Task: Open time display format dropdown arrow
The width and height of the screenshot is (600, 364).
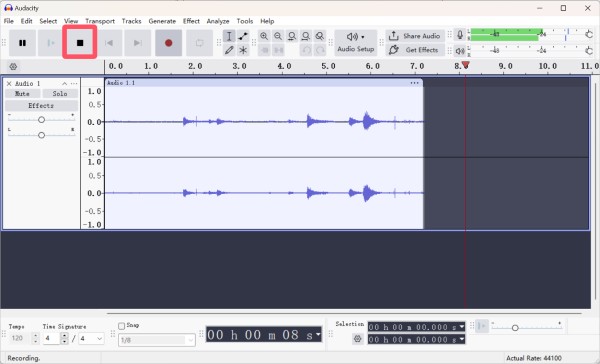Action: (x=318, y=335)
